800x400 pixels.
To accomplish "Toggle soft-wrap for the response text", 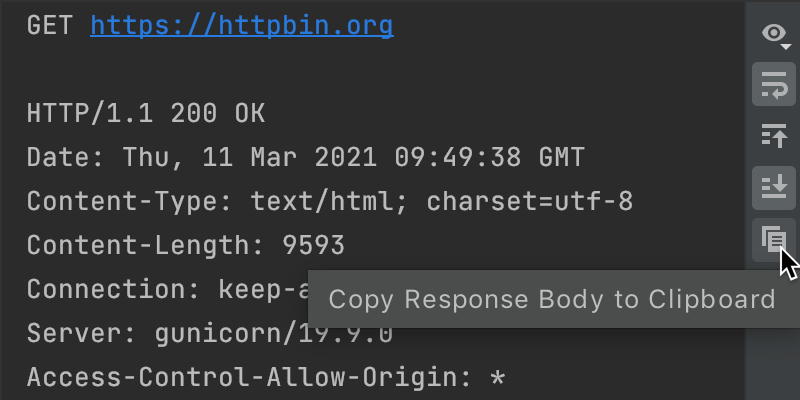I will point(773,84).
